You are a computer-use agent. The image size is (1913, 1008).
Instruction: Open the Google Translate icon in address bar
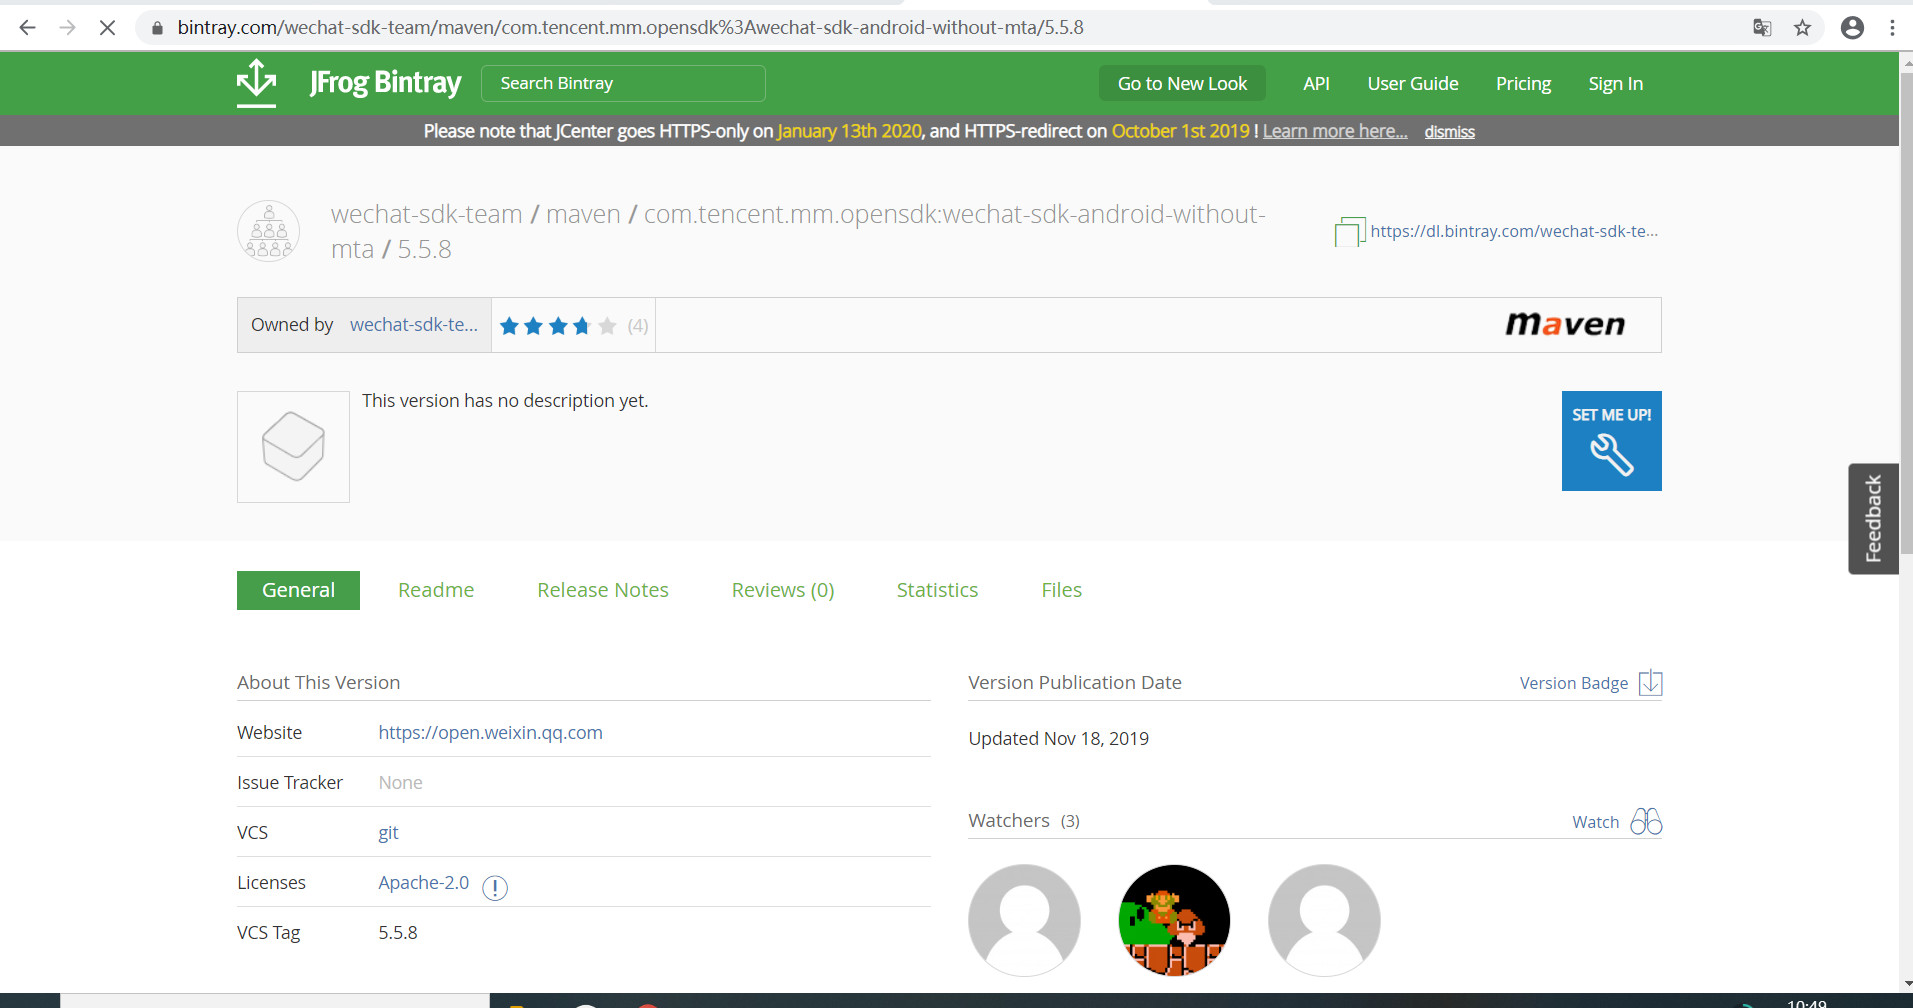pyautogui.click(x=1762, y=28)
